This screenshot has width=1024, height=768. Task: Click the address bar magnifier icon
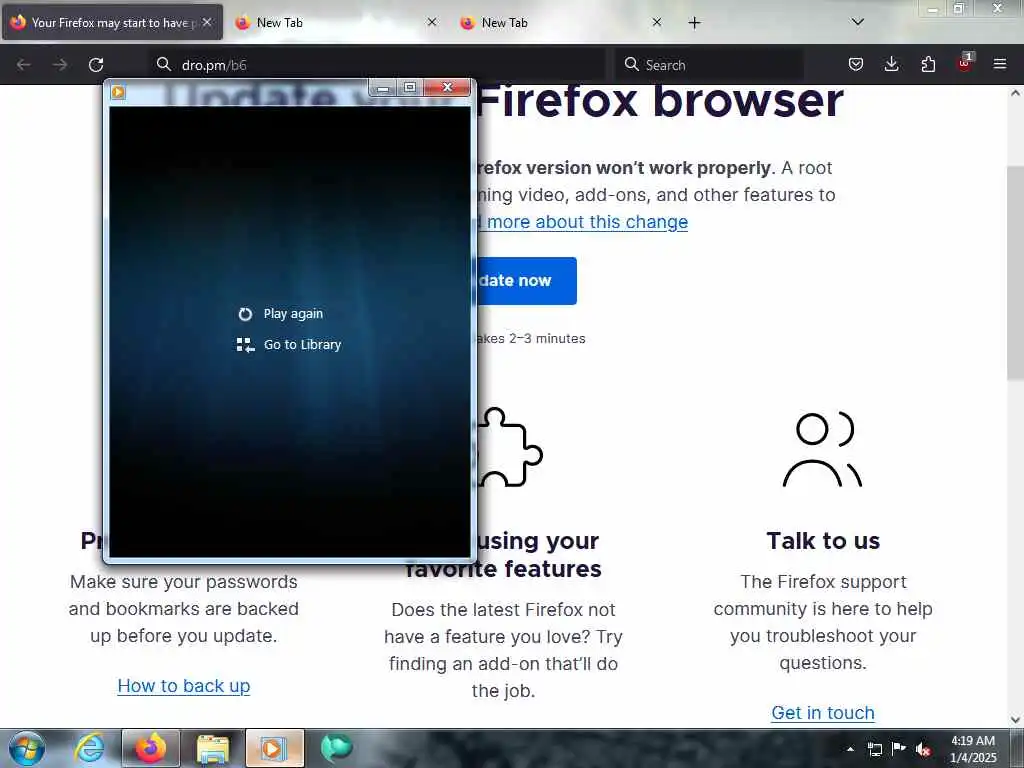(164, 64)
